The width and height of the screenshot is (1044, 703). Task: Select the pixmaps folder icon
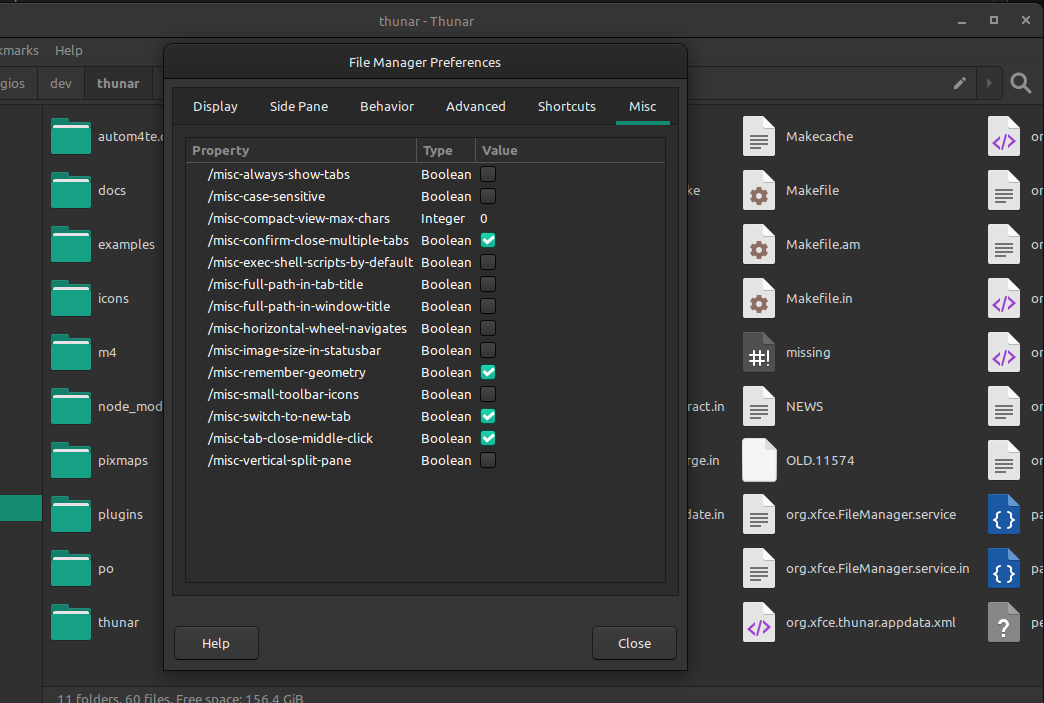[x=71, y=459]
